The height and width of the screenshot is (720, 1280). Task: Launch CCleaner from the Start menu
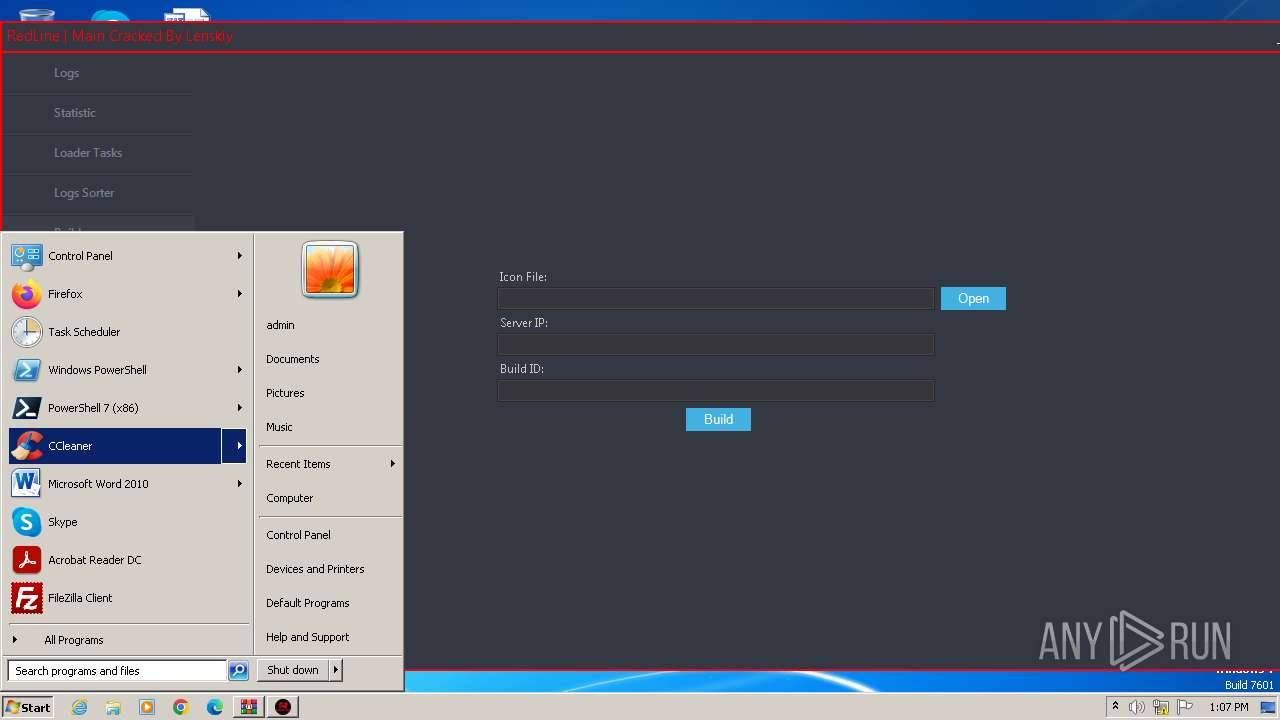pos(115,446)
